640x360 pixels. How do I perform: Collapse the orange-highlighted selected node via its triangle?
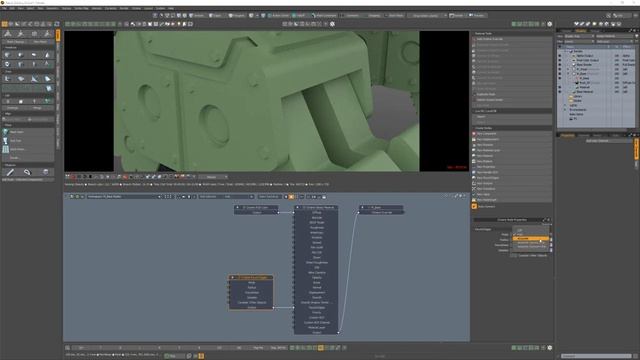point(233,278)
